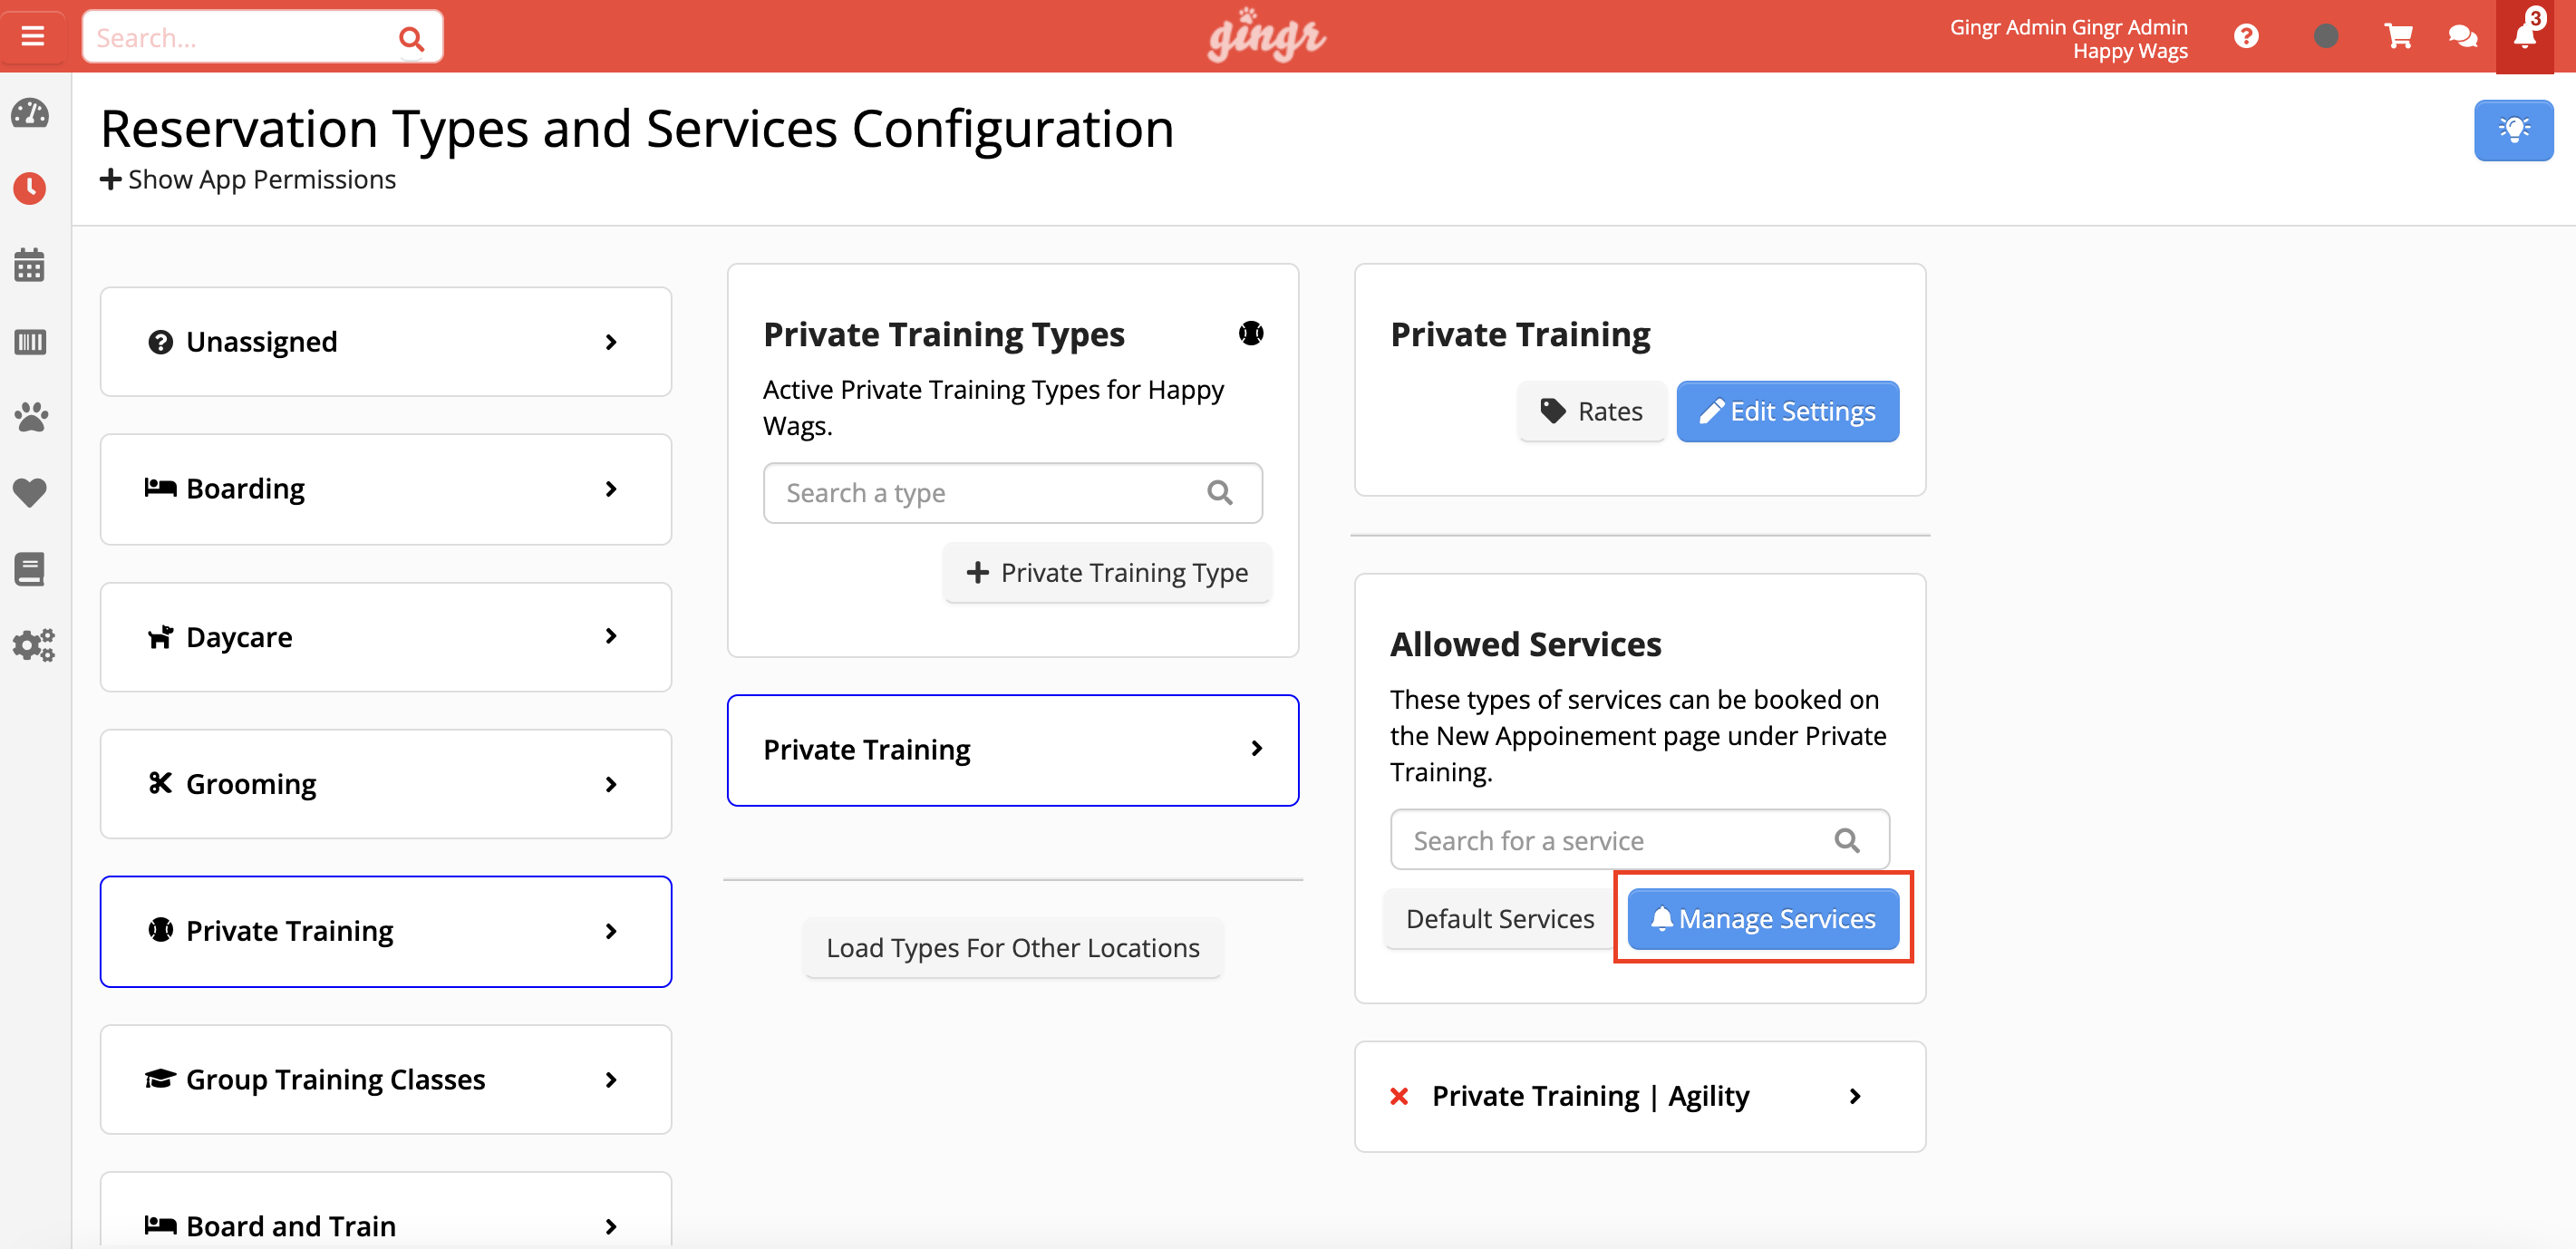Screen dimensions: 2576x1249
Task: Open the hamburger menu
Action: tap(33, 37)
